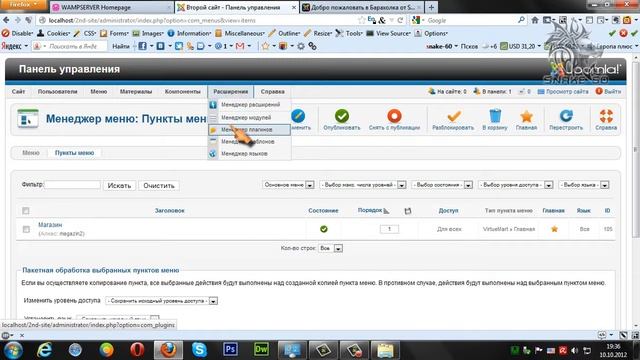Open the Пользователи top menu
The width and height of the screenshot is (640, 360).
[x=58, y=92]
